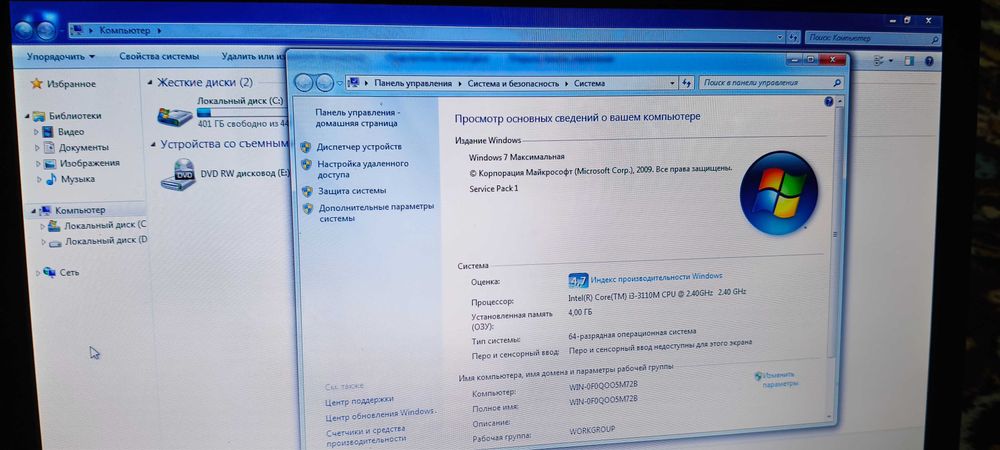Screen dimensions: 1000x450
Task: Select Видео library
Action: point(71,132)
